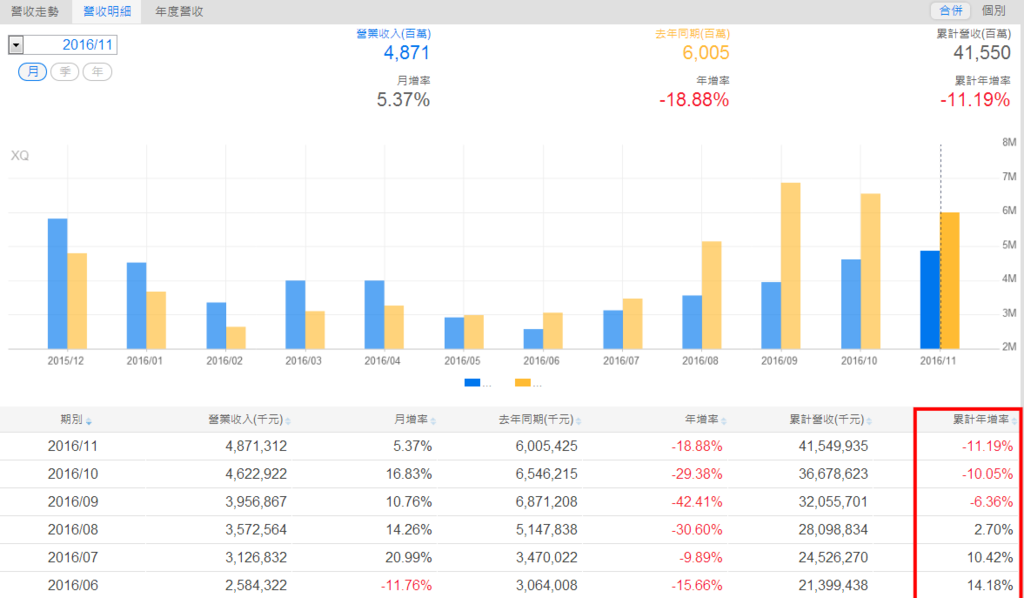Click the blue bar for 2016/06
The image size is (1024, 598).
click(x=534, y=339)
